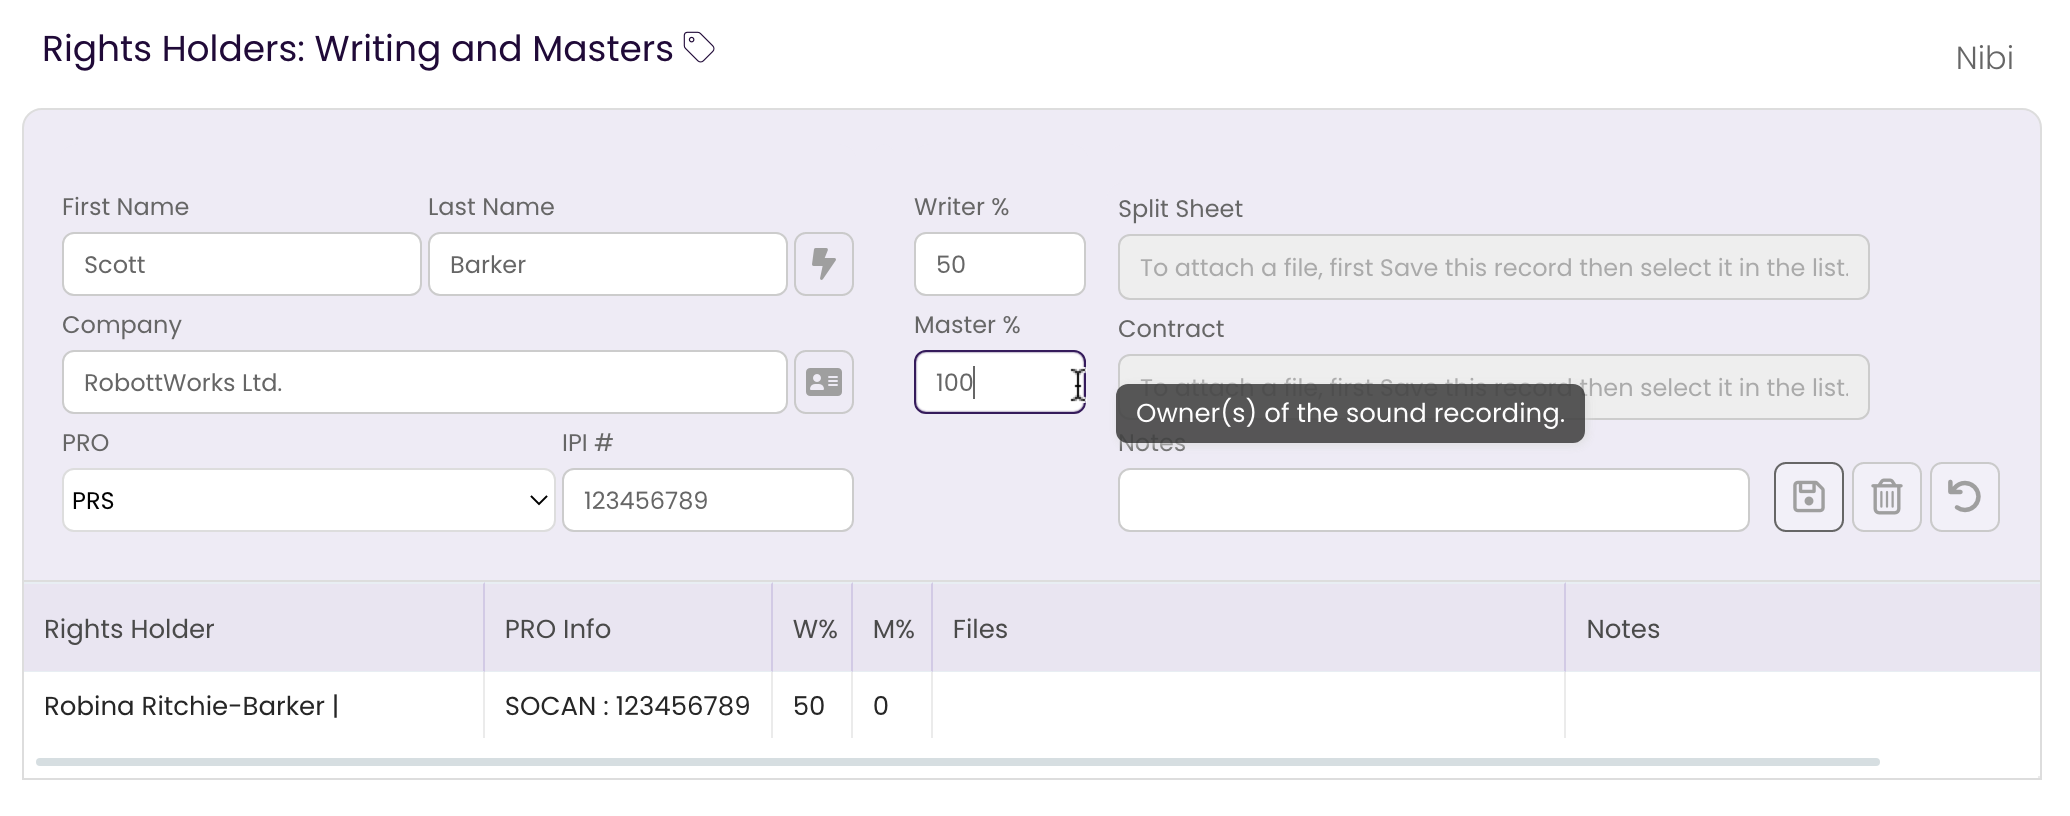The width and height of the screenshot is (2070, 816).
Task: Edit the First Name field containing Scott
Action: point(242,264)
